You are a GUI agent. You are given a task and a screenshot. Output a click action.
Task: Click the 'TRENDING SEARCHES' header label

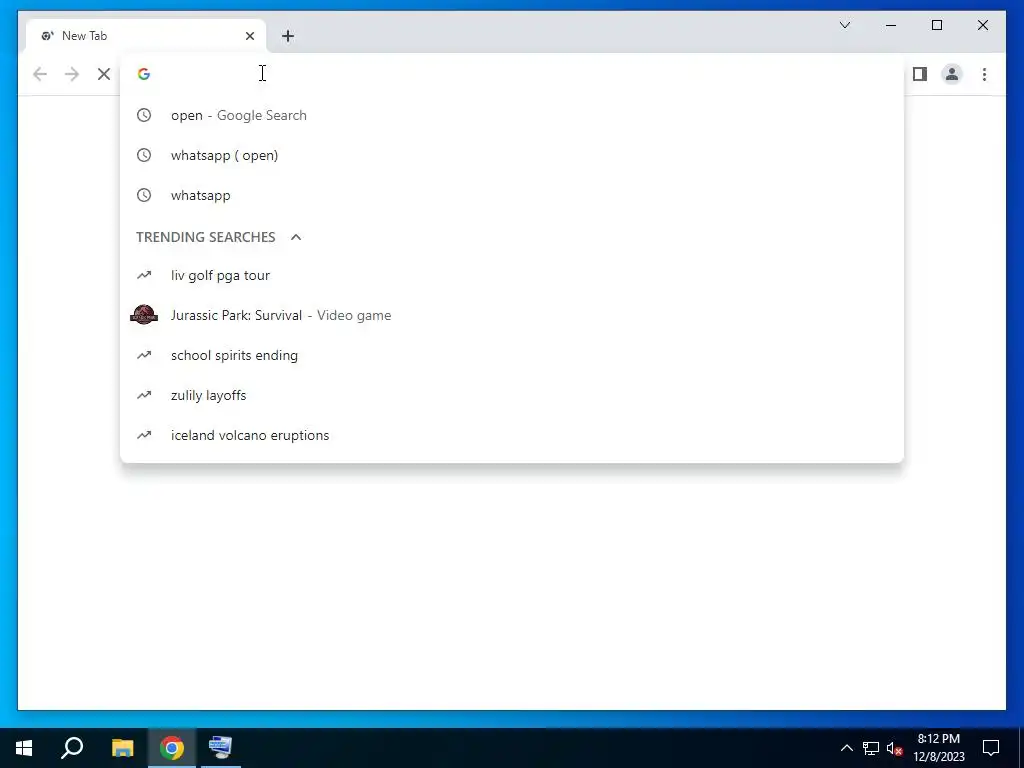tap(206, 237)
